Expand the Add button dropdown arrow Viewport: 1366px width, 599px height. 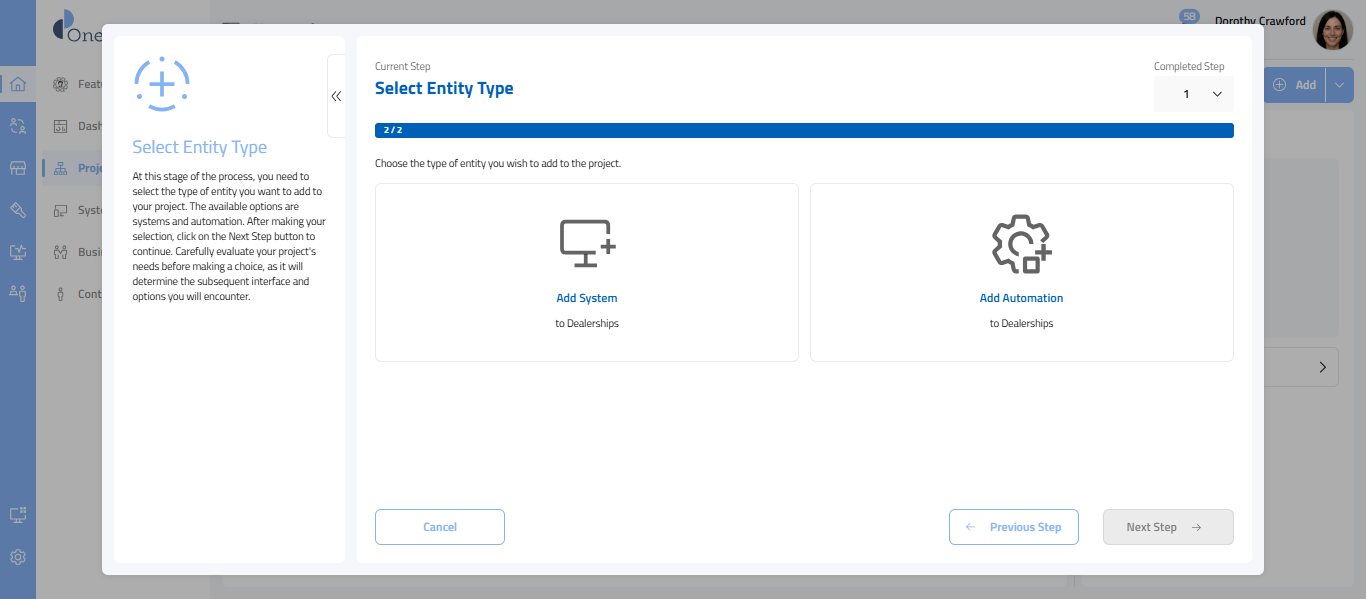coord(1339,85)
